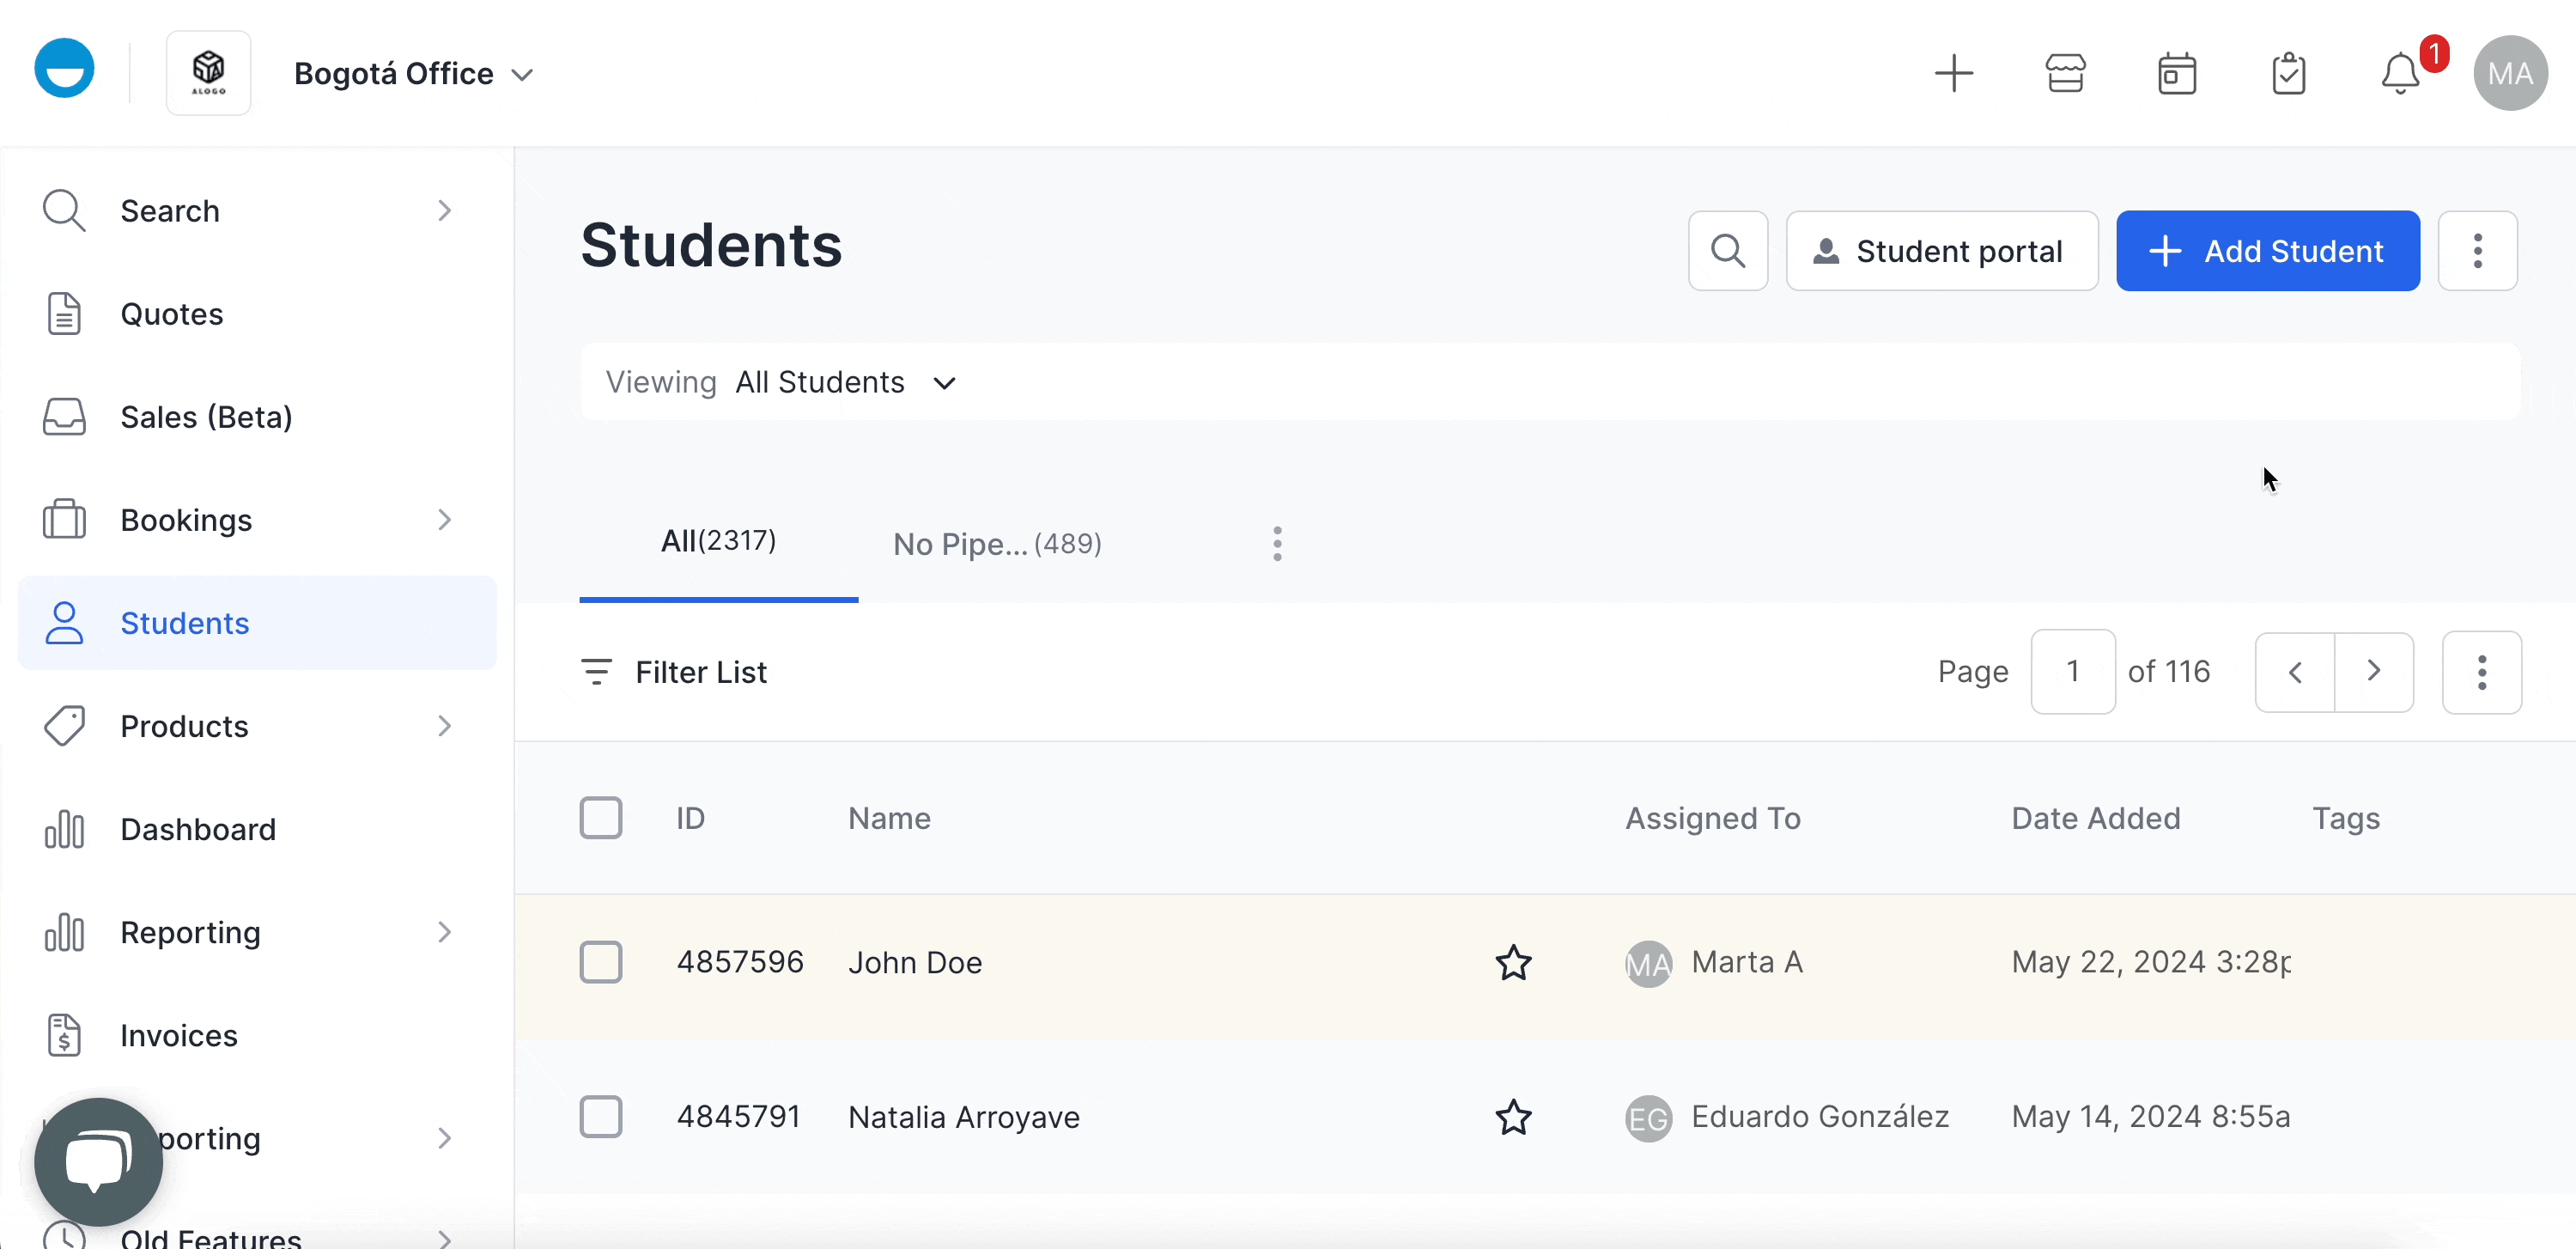Switch to the All(2317) tab
Screen dimensions: 2576x1249
tap(717, 540)
